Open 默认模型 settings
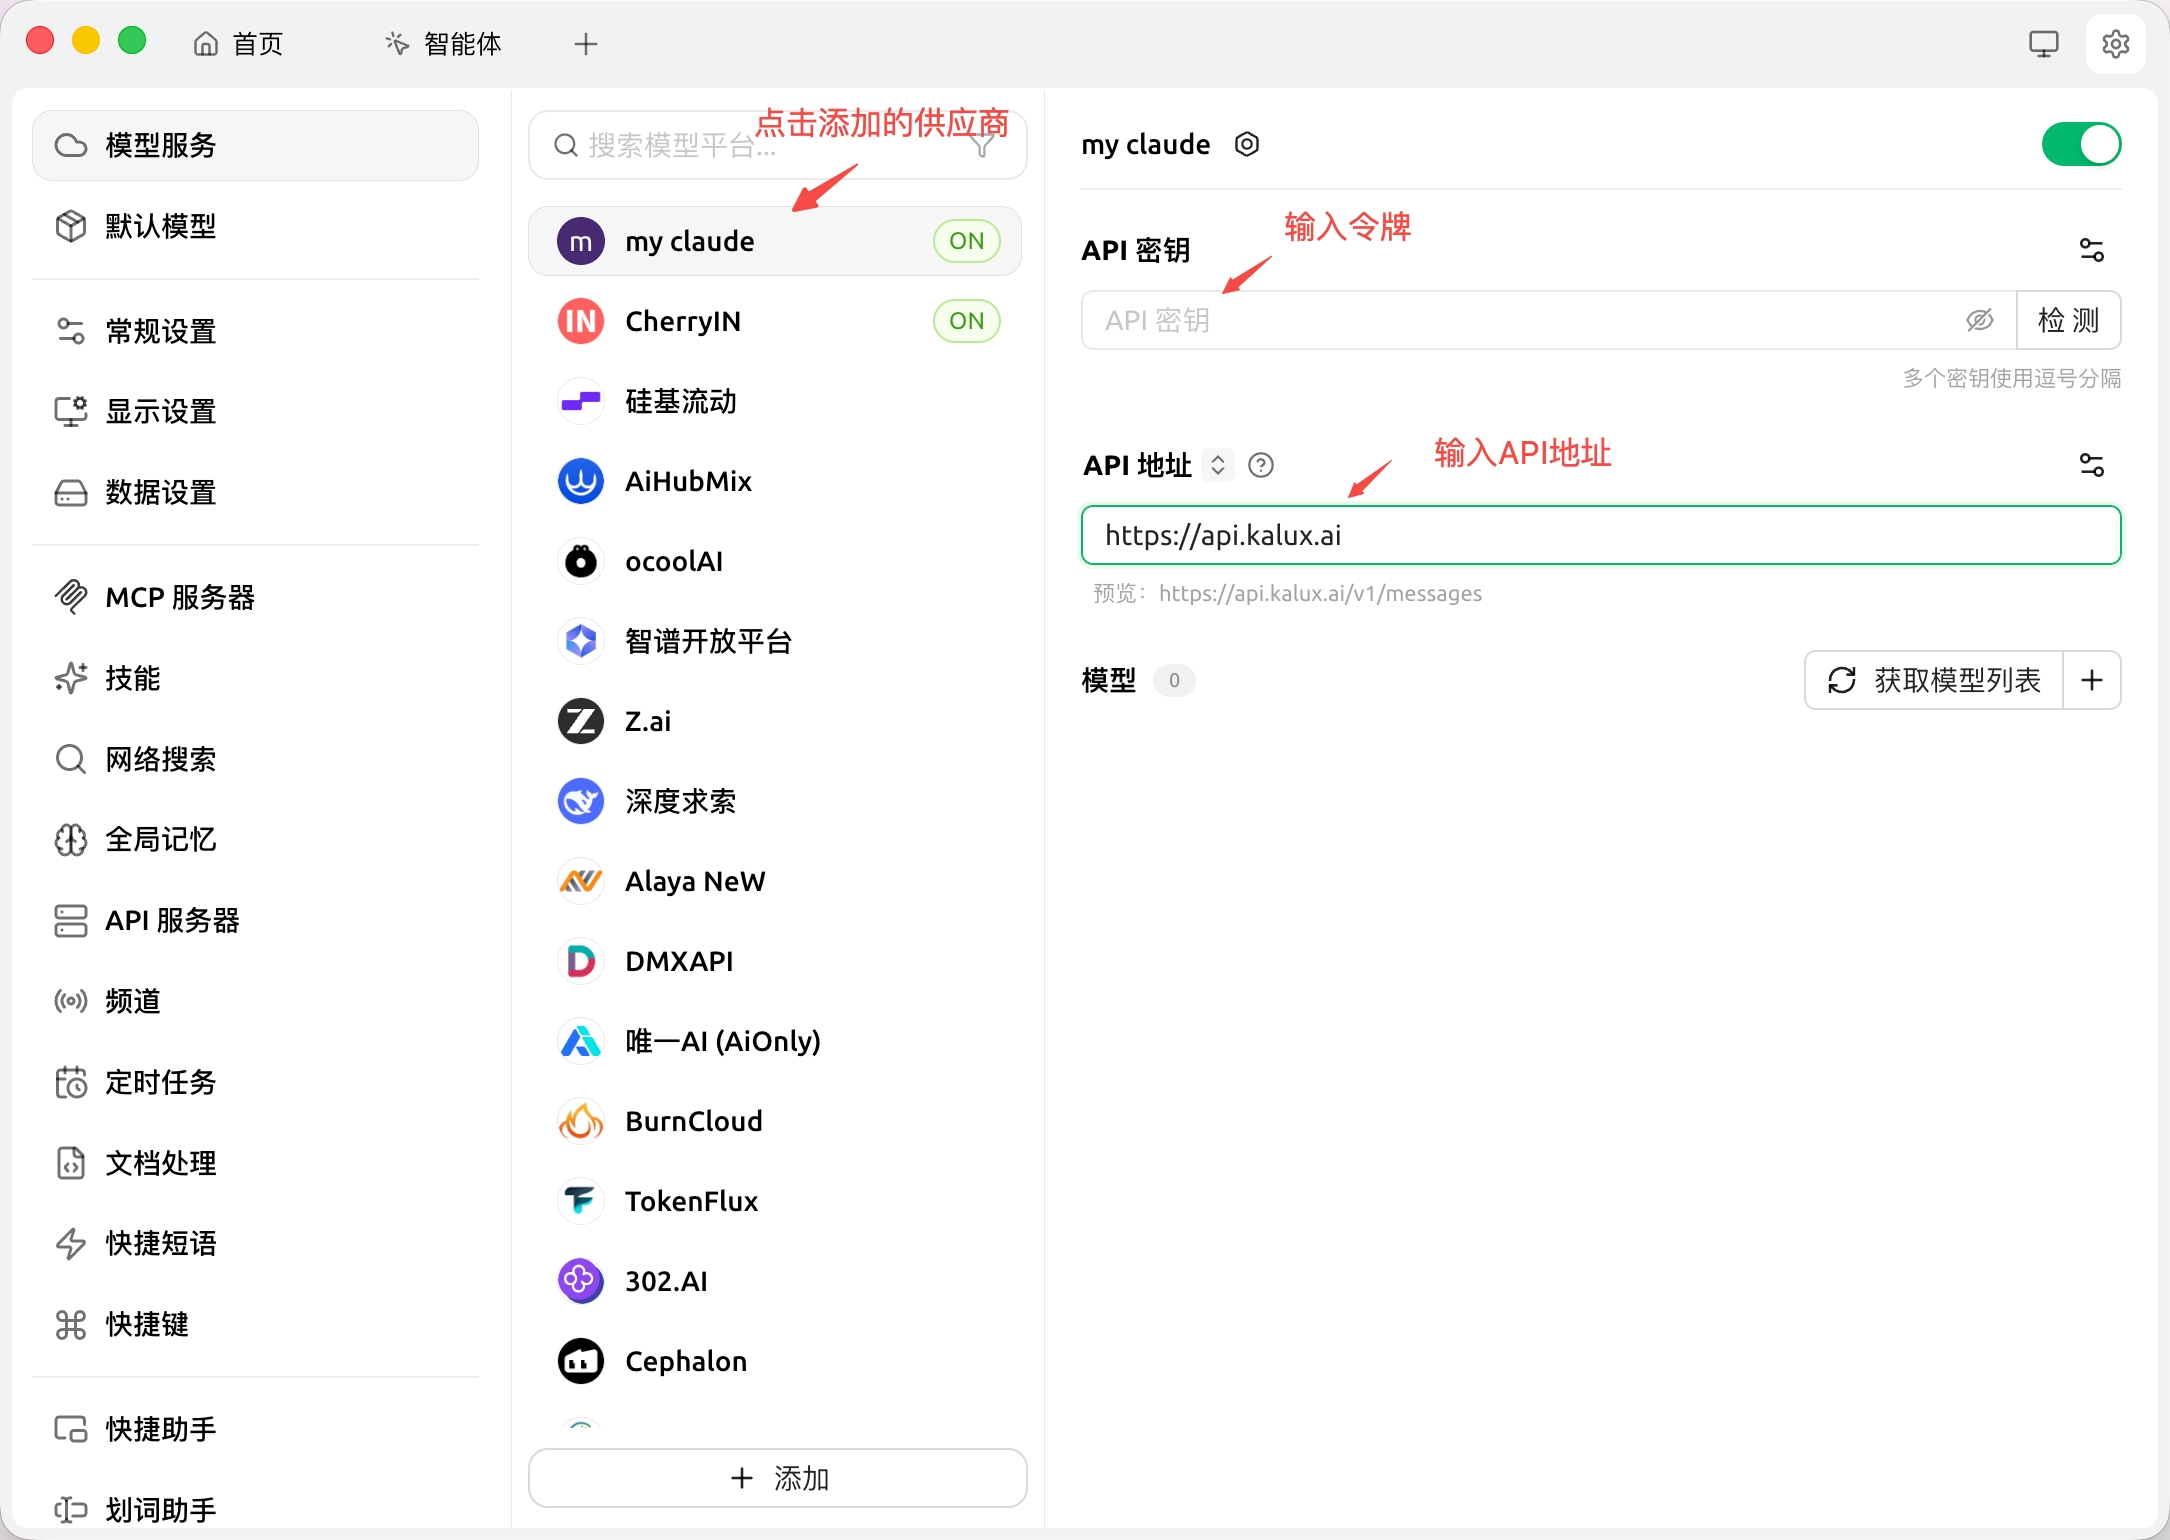Screen dimensions: 2170x1540 pos(255,226)
